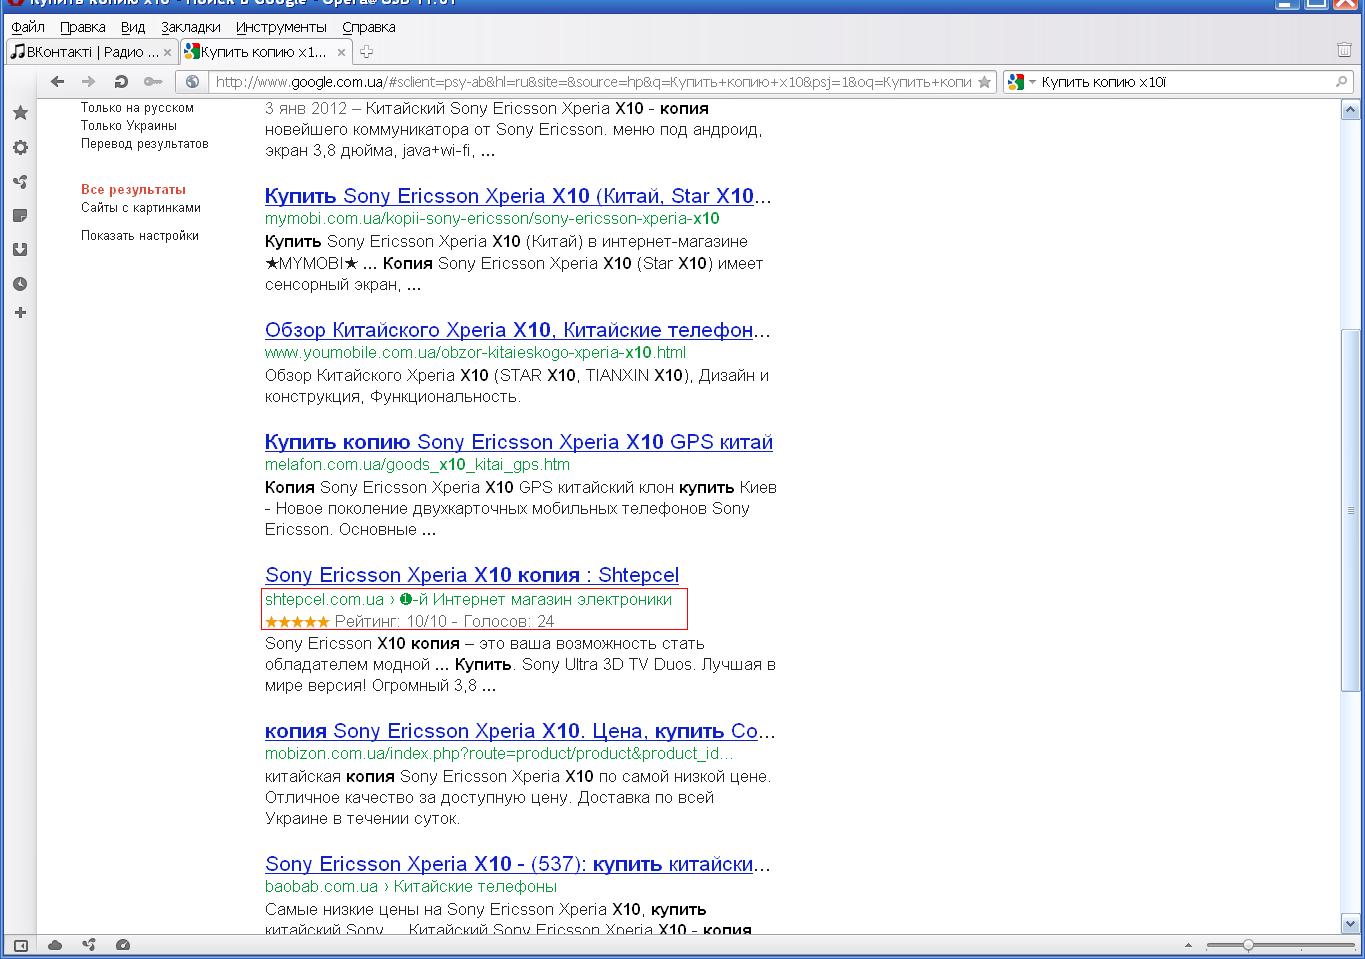
Task: Open Bookmarks panel star in sidebar
Action: (20, 113)
